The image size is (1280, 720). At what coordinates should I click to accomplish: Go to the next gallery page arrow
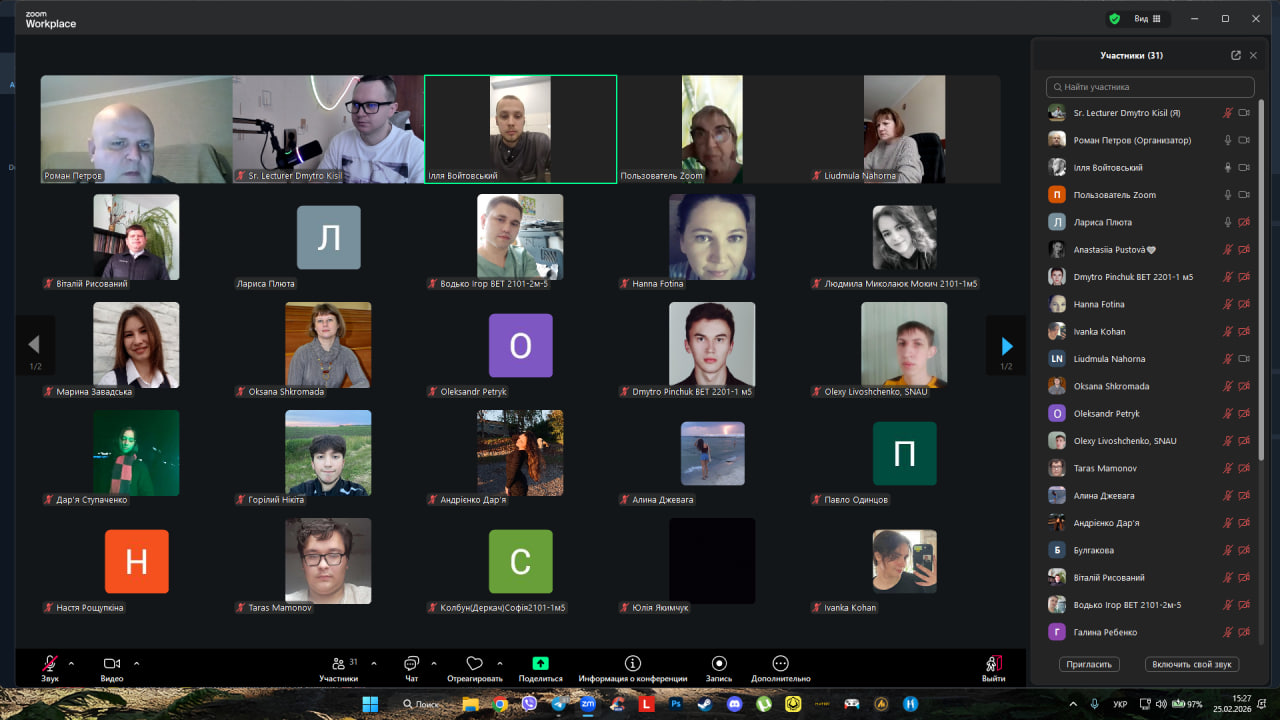point(1006,346)
